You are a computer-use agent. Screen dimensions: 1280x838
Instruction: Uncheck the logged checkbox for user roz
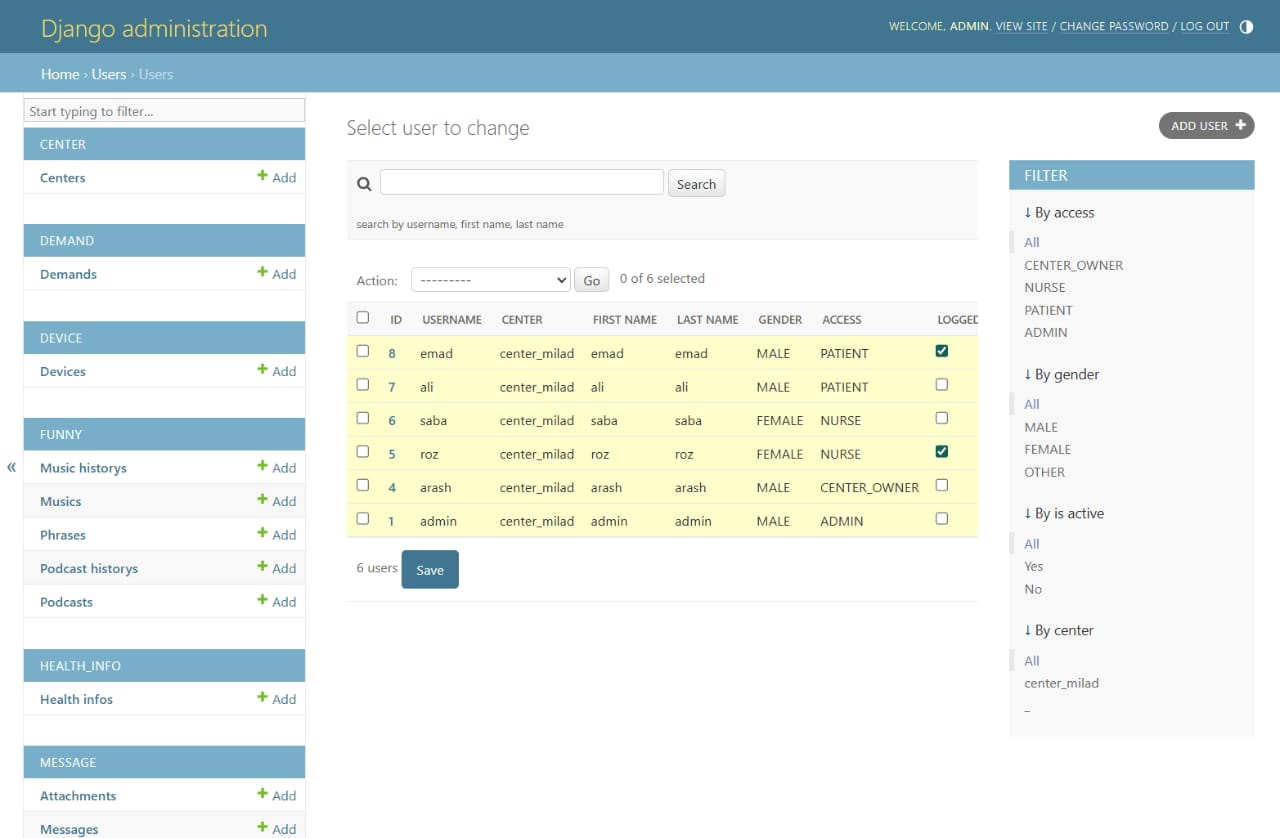click(941, 452)
